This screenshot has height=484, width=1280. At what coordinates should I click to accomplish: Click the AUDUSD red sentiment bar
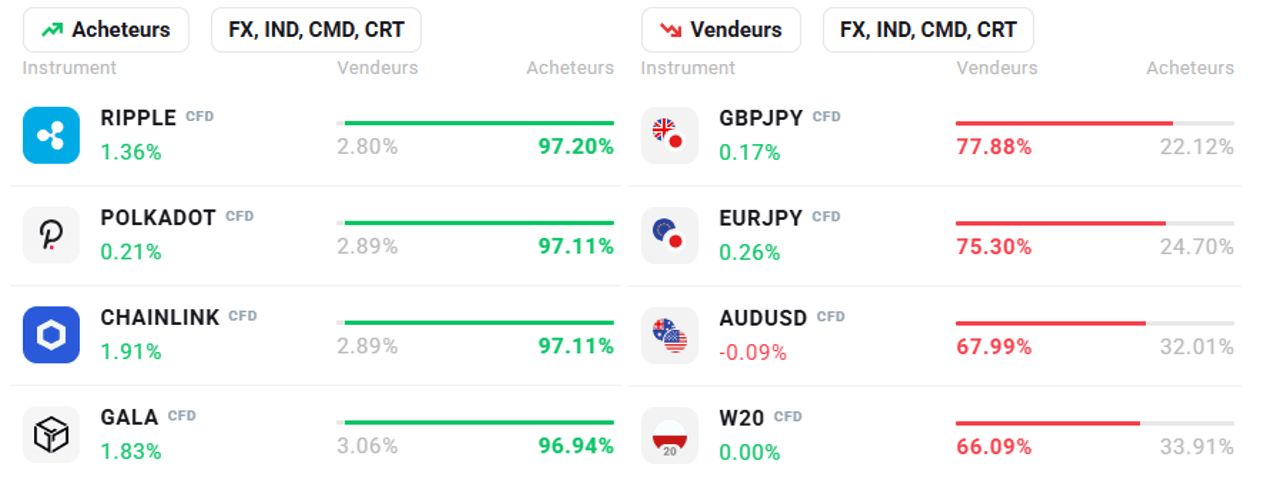click(x=1050, y=323)
